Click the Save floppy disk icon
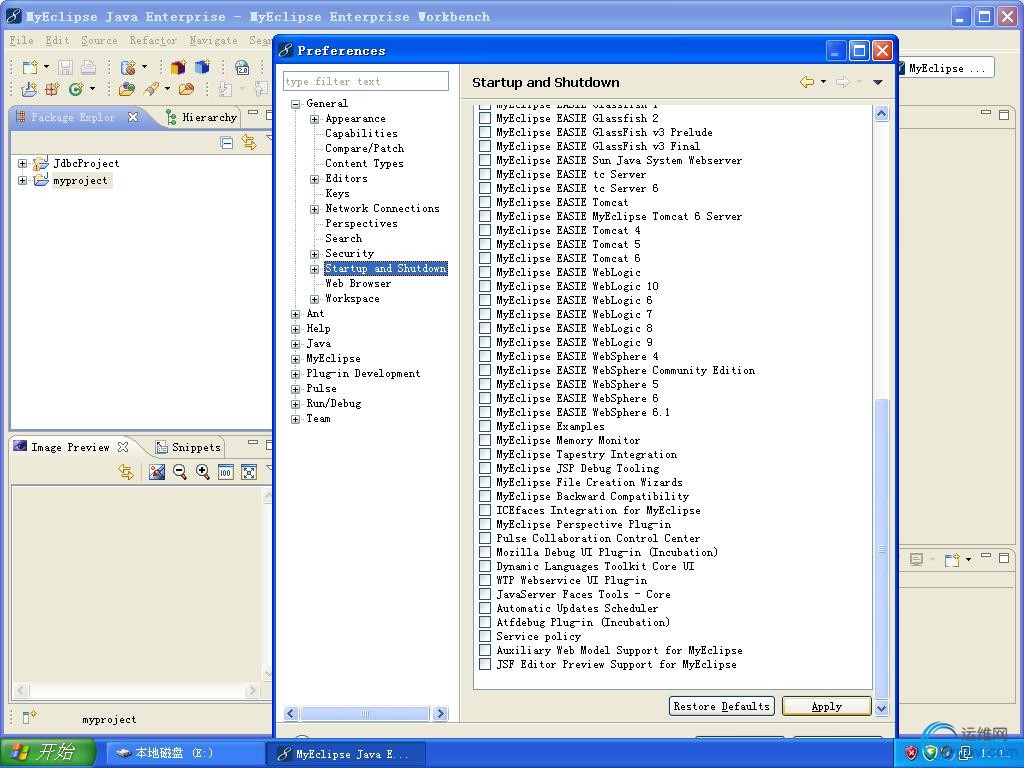This screenshot has height=768, width=1024. (x=65, y=67)
